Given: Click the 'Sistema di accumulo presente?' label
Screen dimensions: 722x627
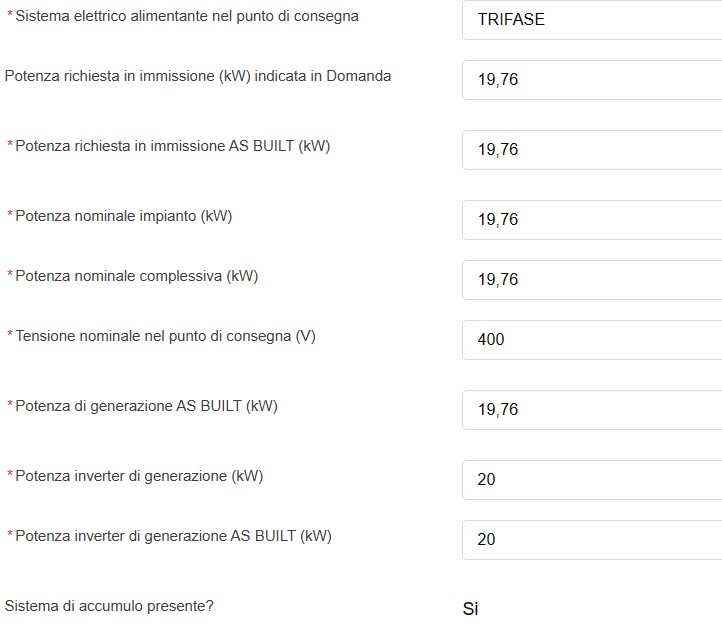Looking at the screenshot, I should pos(109,606).
